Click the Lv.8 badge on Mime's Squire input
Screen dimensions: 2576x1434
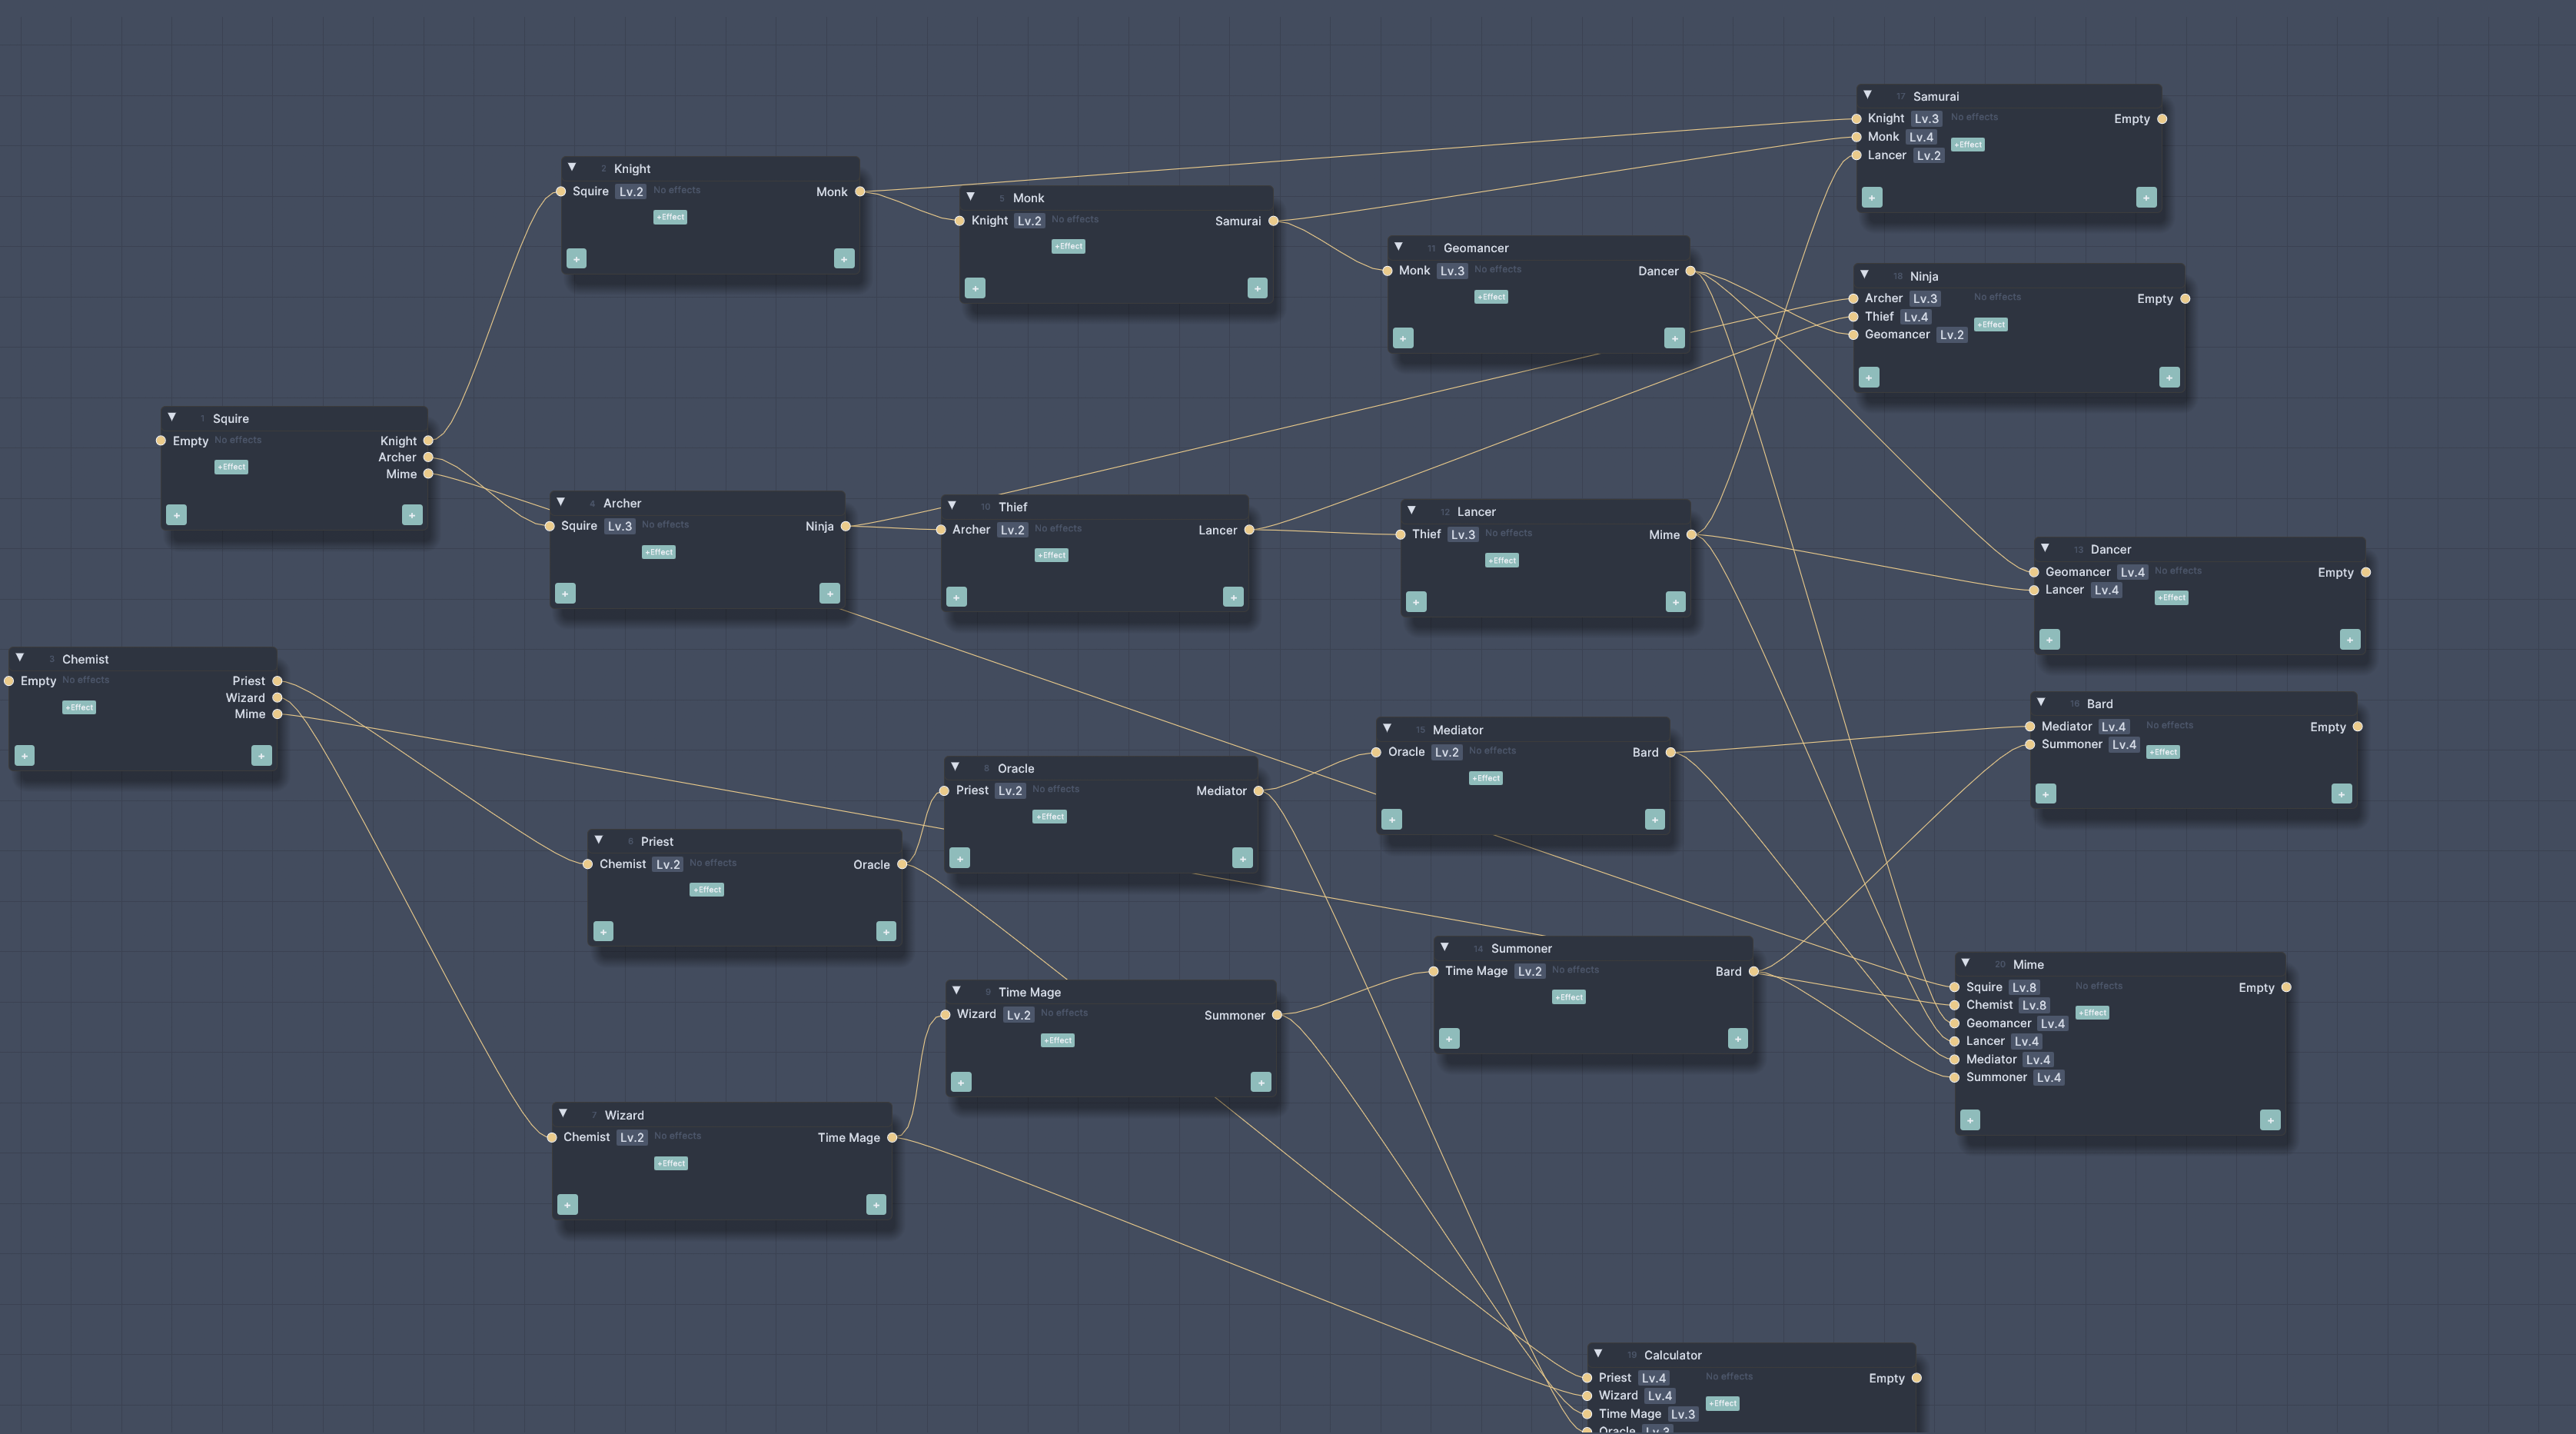coord(2025,986)
